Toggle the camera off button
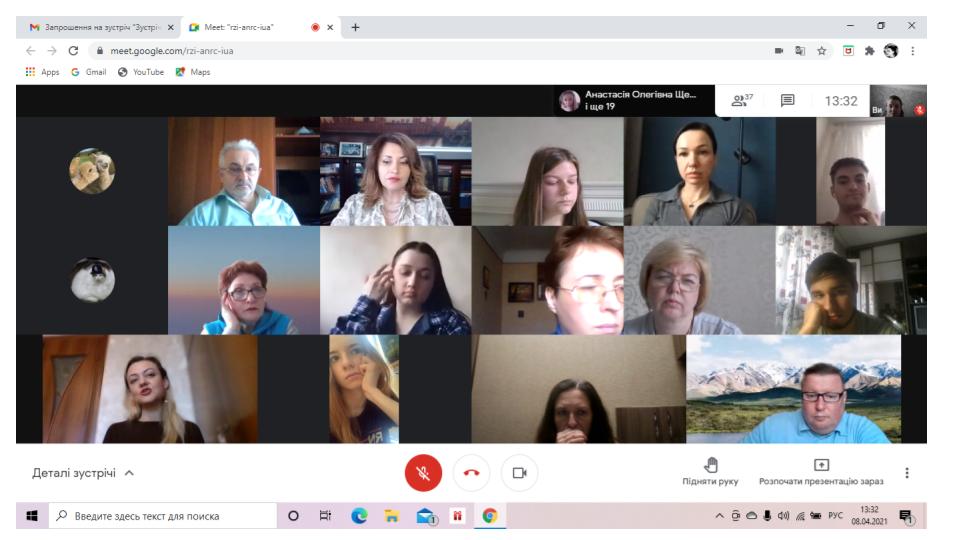 point(519,473)
